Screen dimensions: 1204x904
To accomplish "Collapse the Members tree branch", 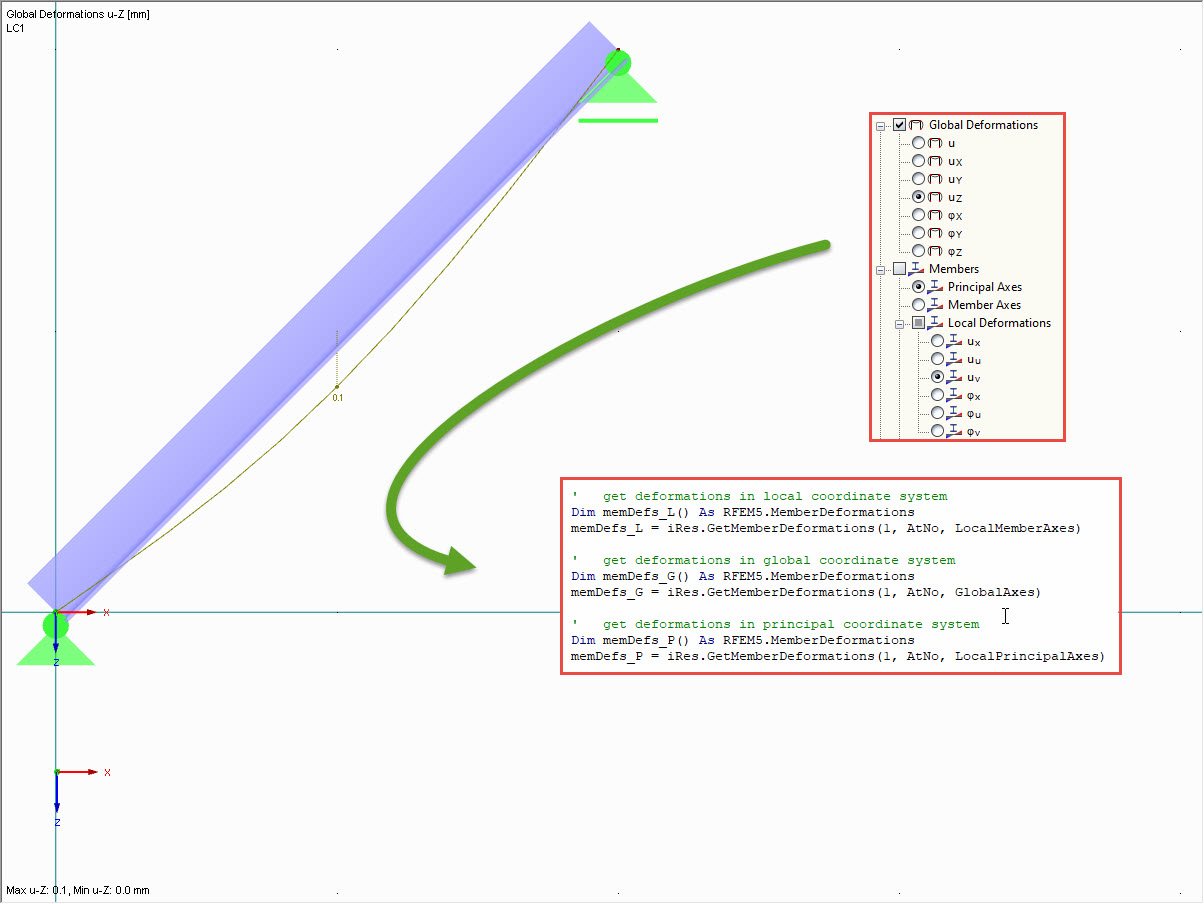I will point(881,268).
